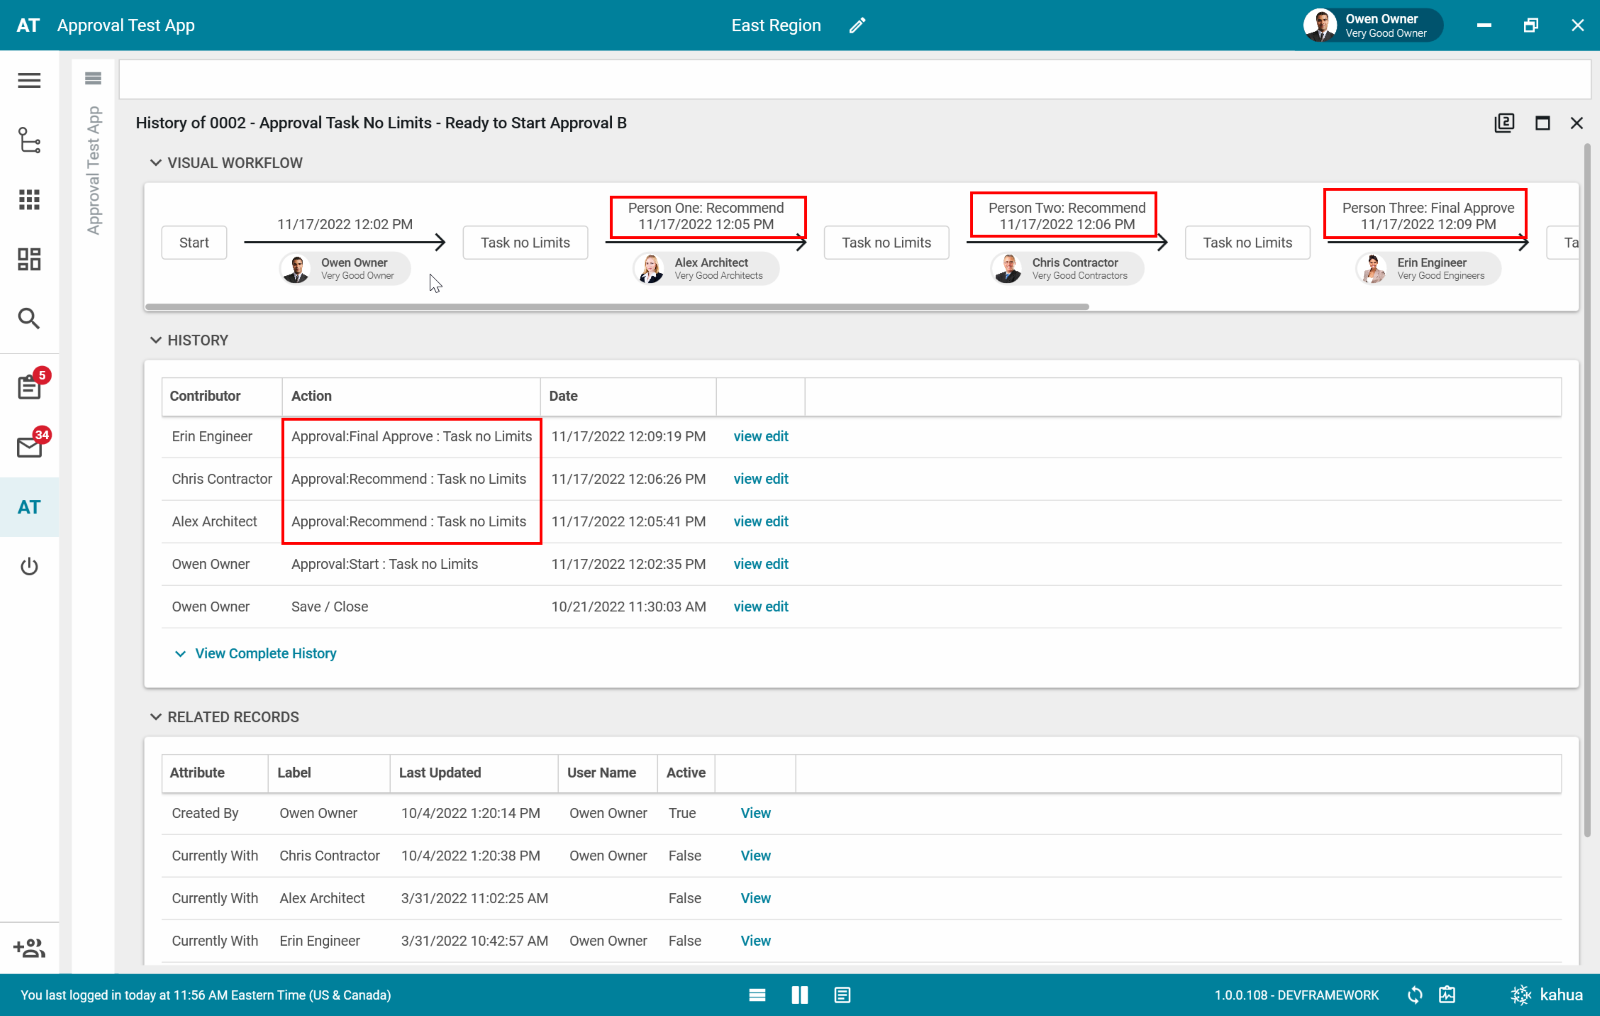Open messages envelope with 34 badge
The width and height of the screenshot is (1600, 1016).
tap(29, 447)
